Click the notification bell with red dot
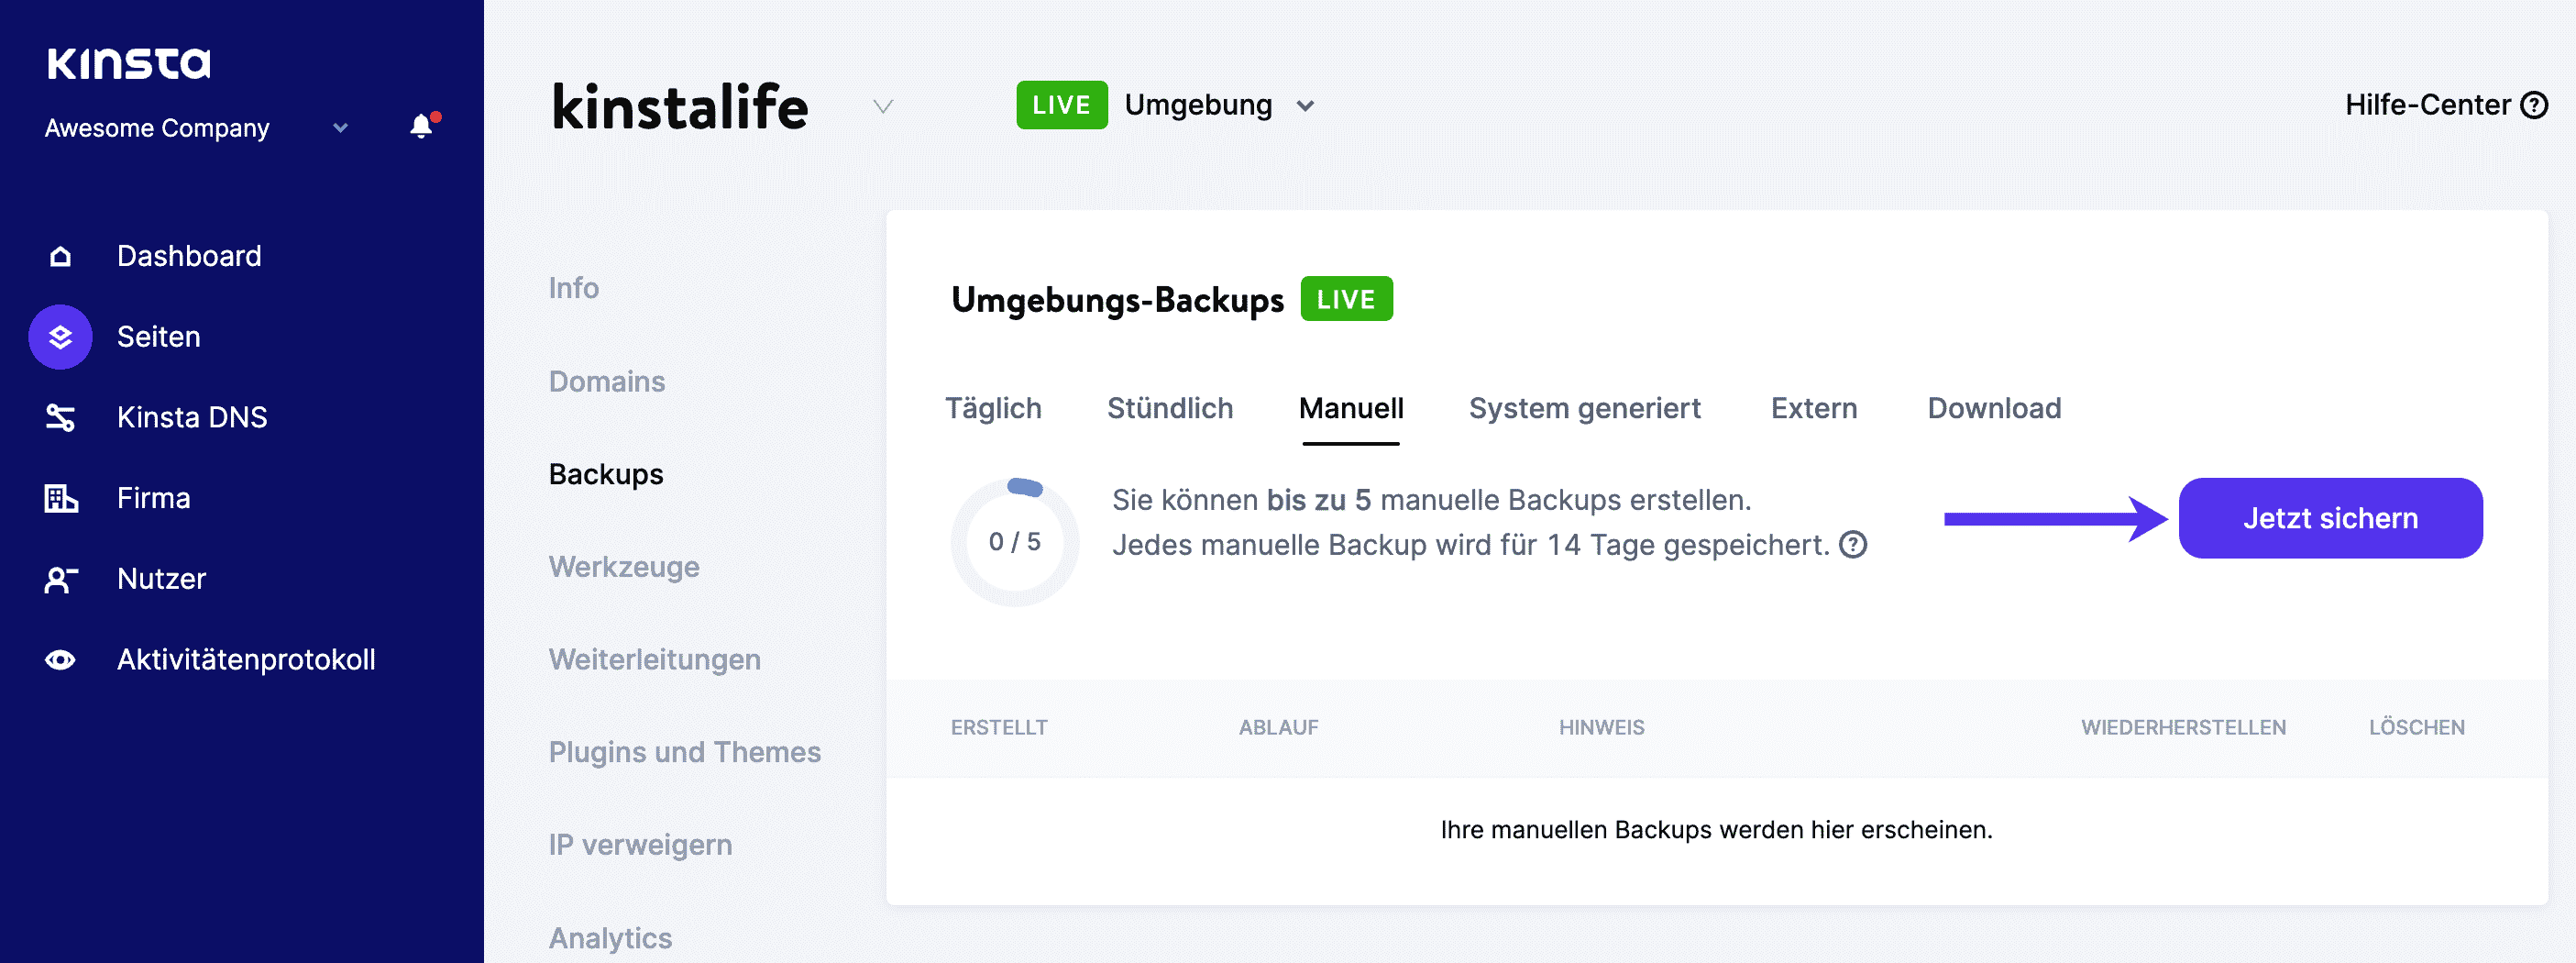Image resolution: width=2576 pixels, height=963 pixels. click(420, 126)
